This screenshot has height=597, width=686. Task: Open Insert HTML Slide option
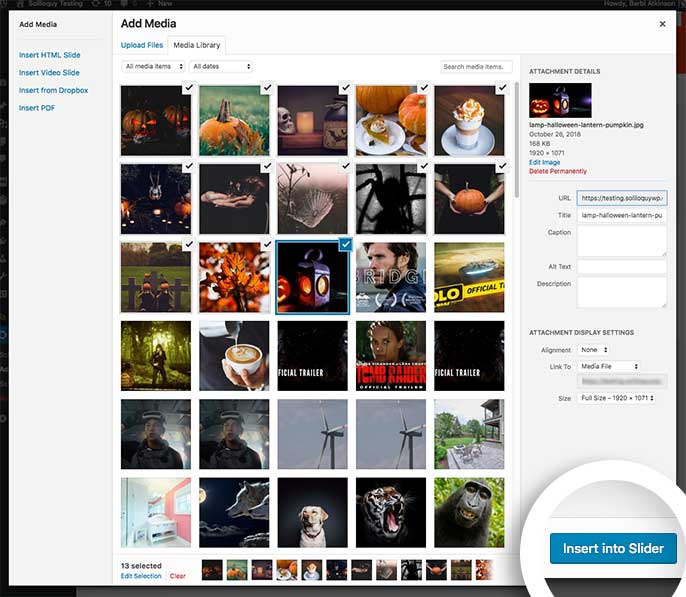pos(49,55)
